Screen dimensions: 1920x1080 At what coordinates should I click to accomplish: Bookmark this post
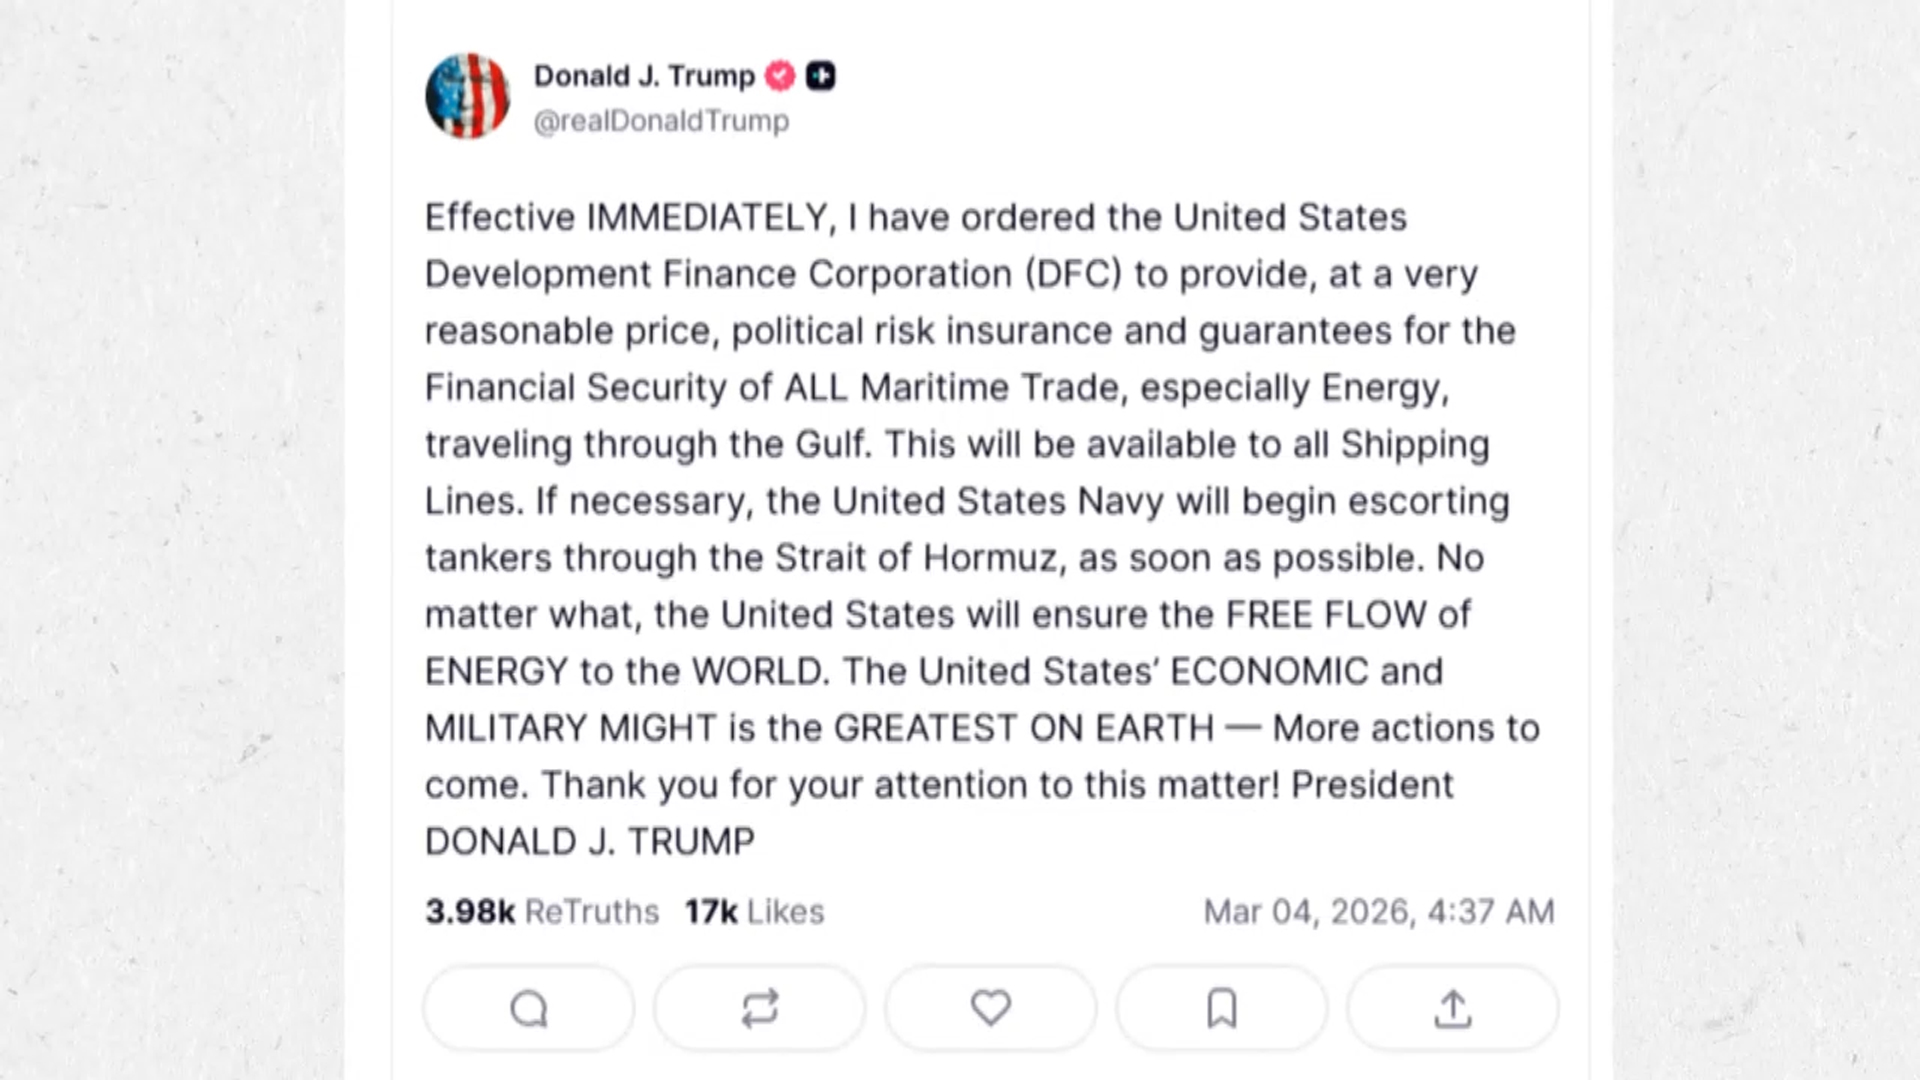[x=1222, y=1008]
